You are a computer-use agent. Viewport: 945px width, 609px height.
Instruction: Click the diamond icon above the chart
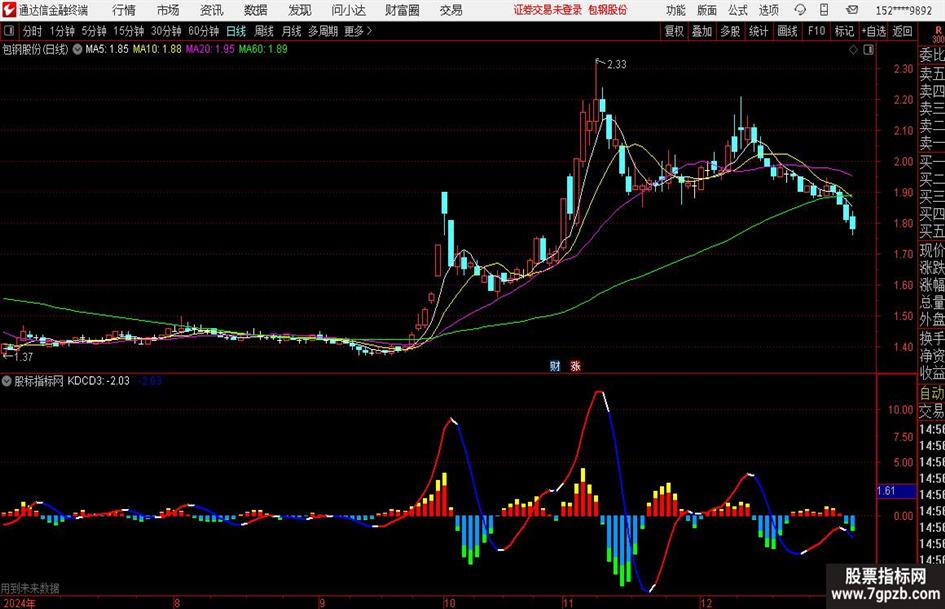(853, 49)
